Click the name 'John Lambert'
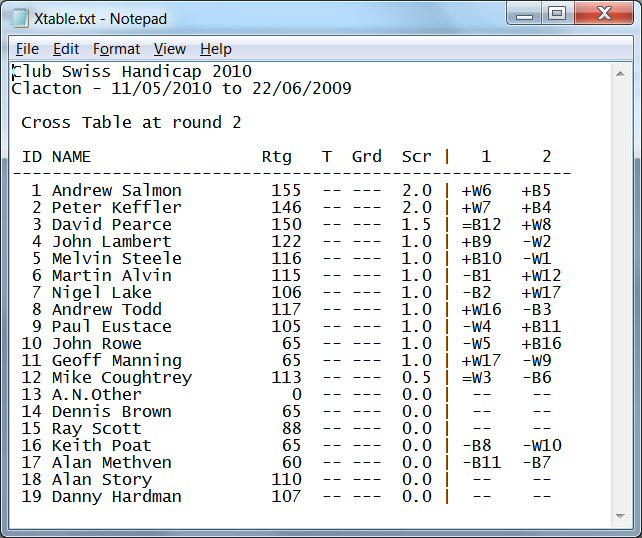Viewport: 642px width, 538px height. click(x=111, y=241)
